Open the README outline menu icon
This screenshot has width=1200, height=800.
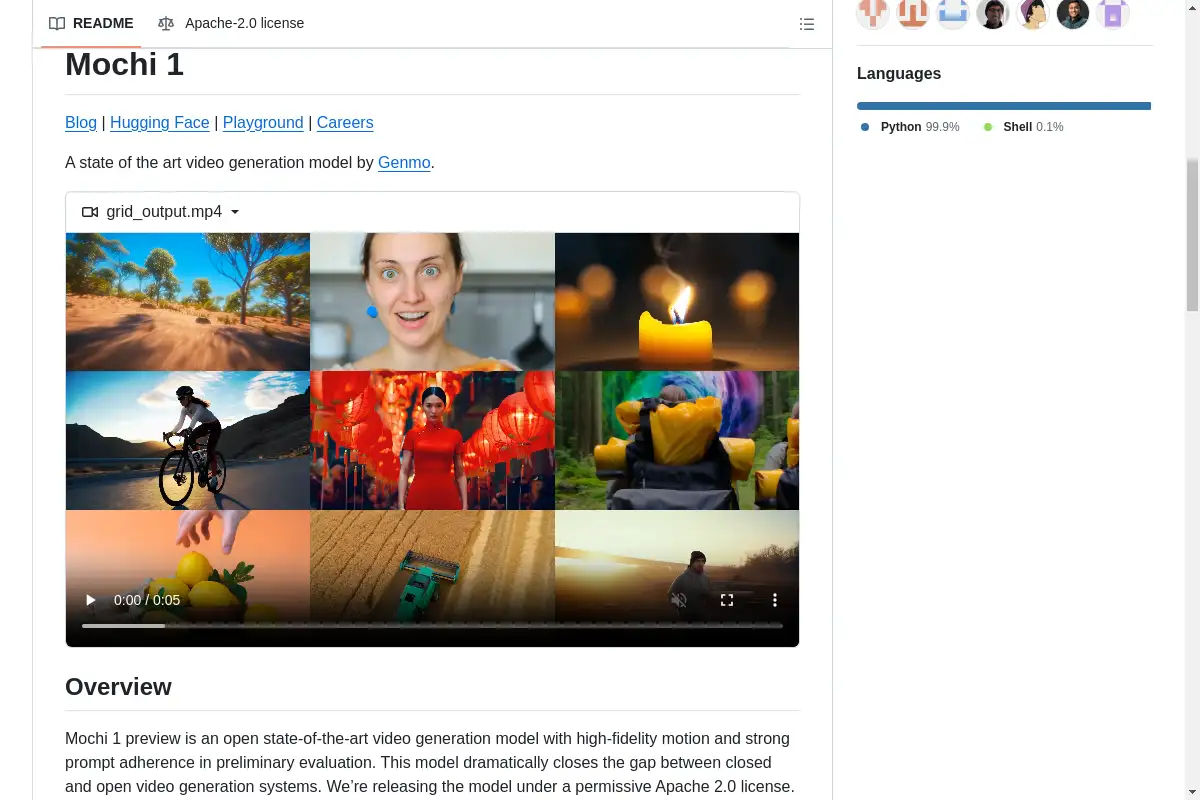click(807, 24)
